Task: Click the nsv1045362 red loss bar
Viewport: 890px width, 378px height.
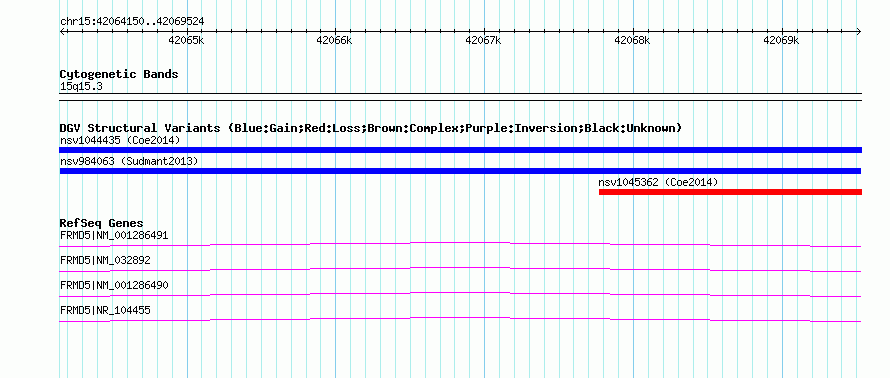Action: [x=730, y=192]
